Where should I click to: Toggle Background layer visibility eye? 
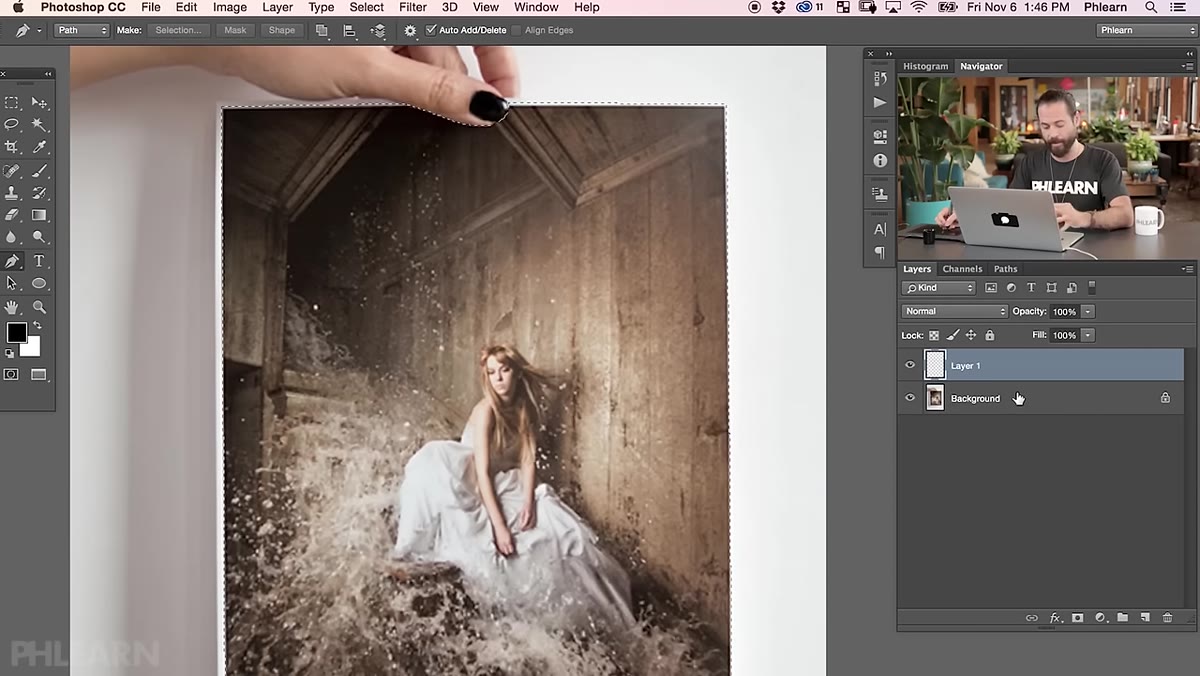(910, 398)
